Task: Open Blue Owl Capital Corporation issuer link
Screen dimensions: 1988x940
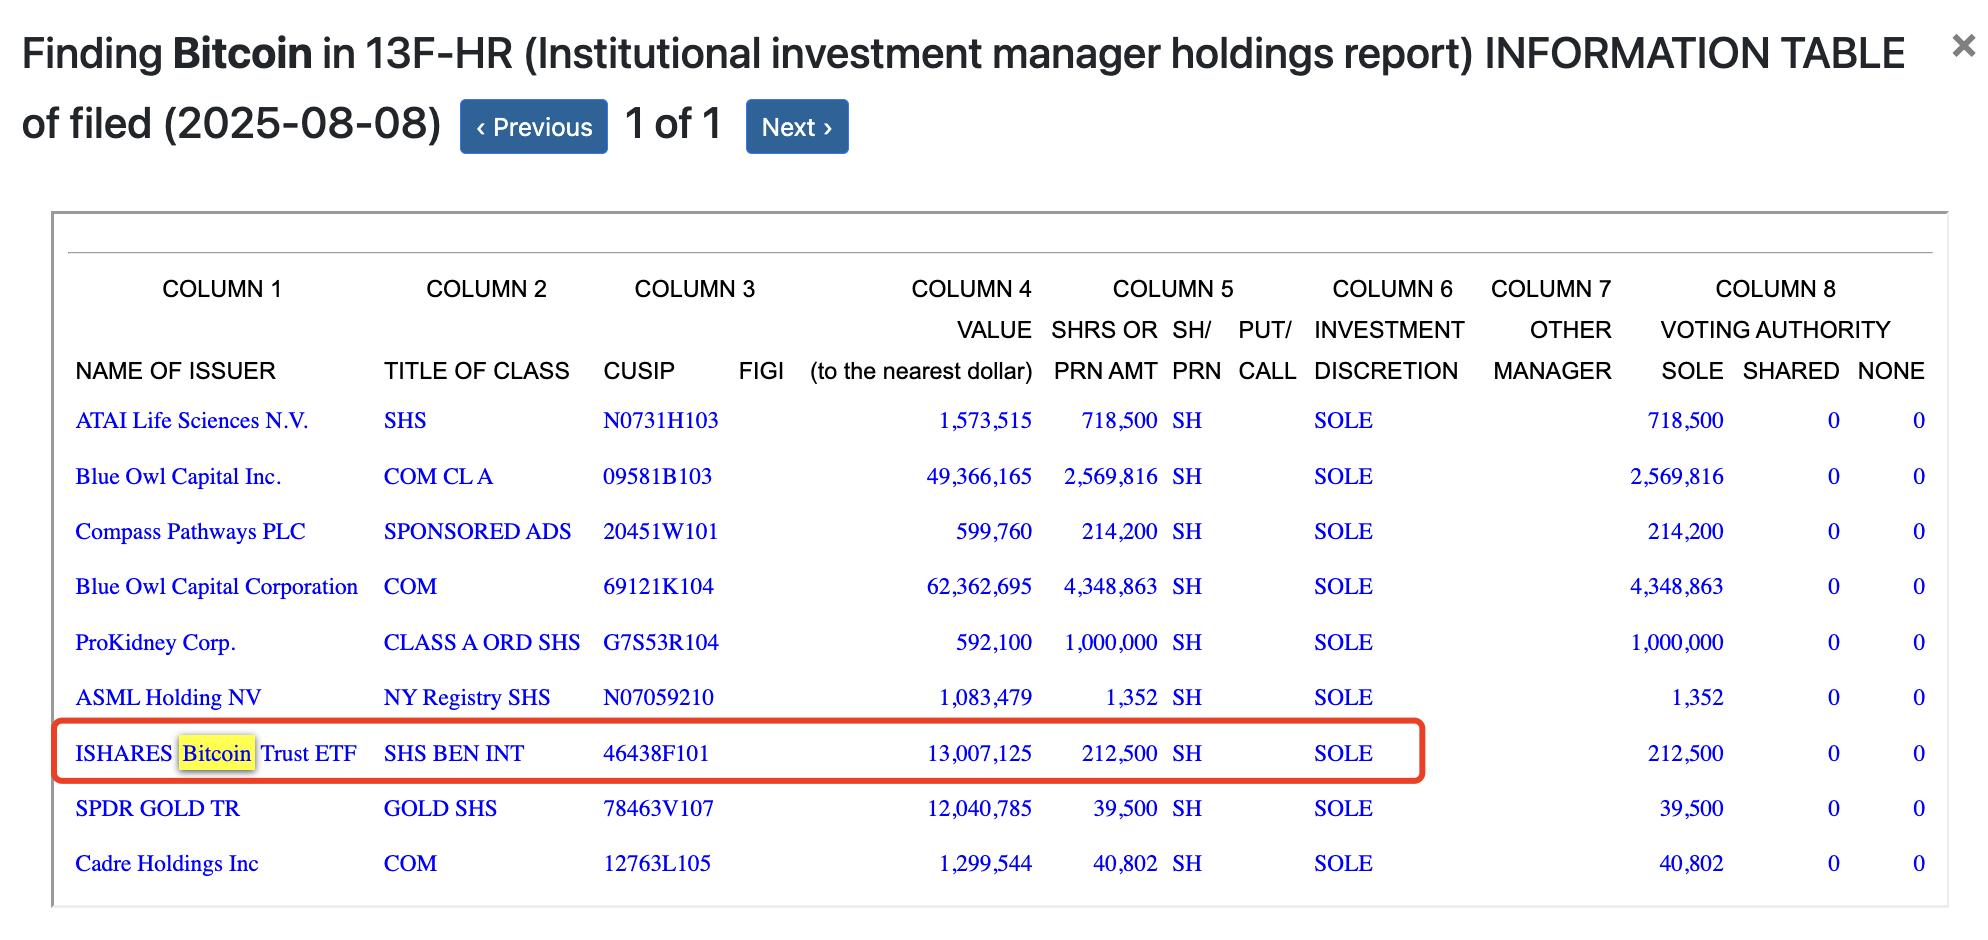Action: pyautogui.click(x=216, y=586)
